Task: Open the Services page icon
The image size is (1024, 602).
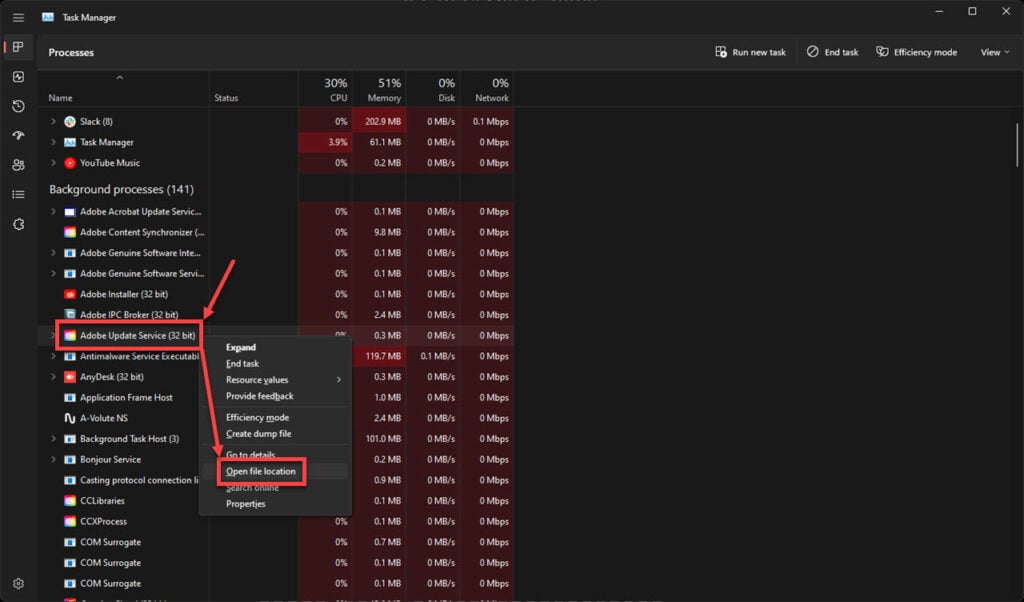Action: click(x=18, y=224)
